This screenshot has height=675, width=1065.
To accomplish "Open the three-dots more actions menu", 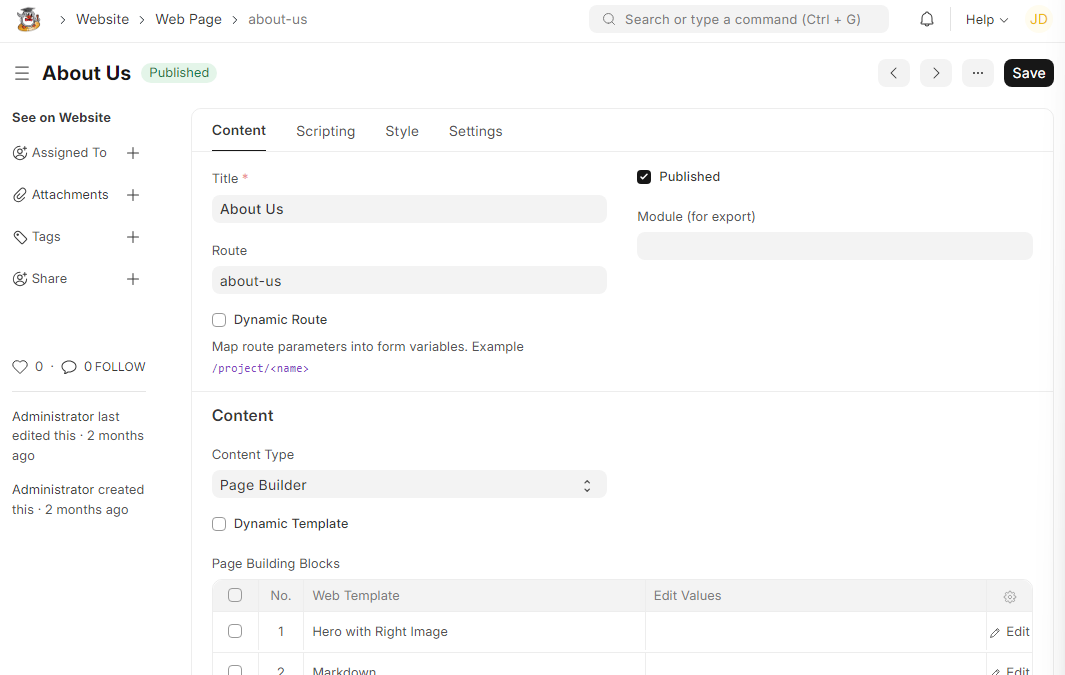I will click(978, 73).
